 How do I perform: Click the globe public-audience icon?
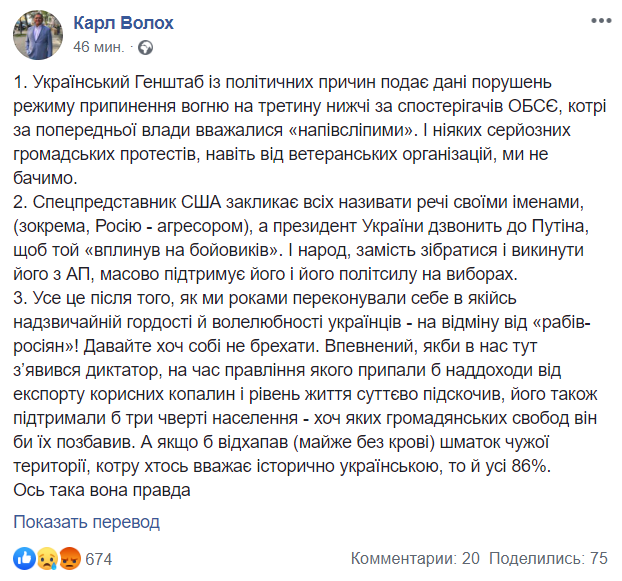click(x=147, y=47)
